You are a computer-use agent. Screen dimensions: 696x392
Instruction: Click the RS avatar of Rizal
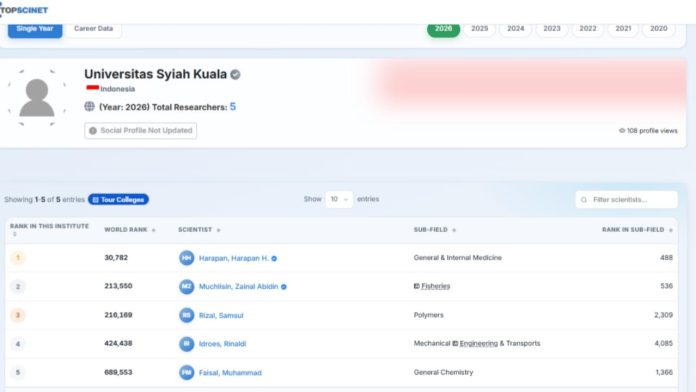(x=186, y=315)
